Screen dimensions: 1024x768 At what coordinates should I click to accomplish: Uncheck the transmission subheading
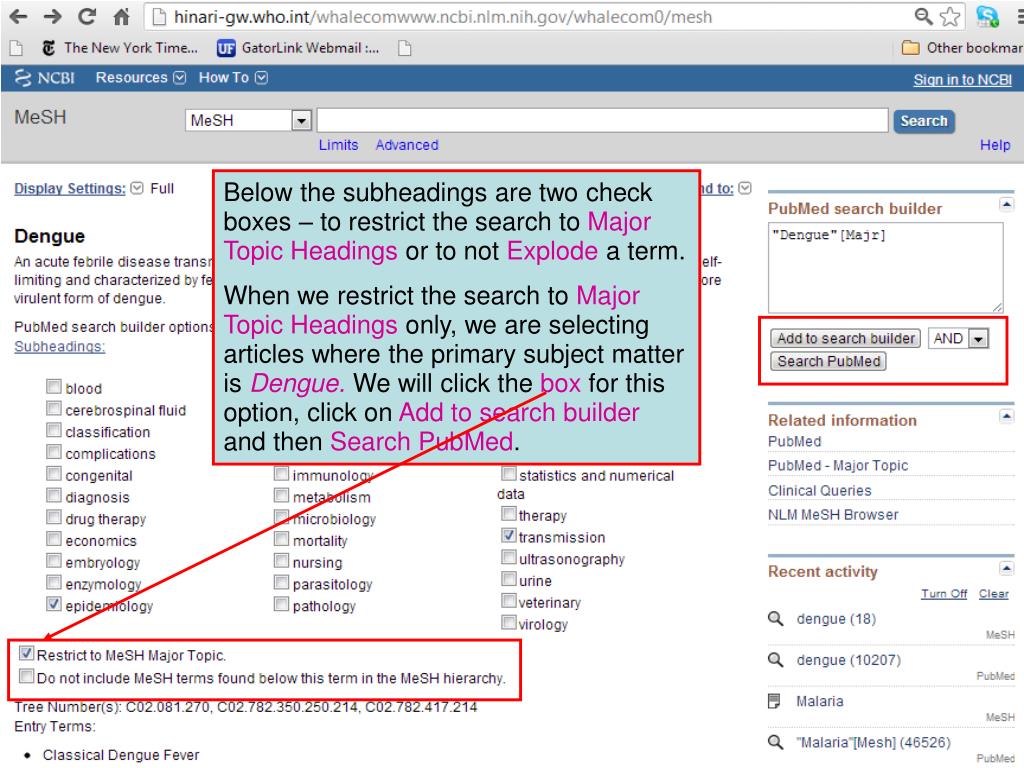click(x=509, y=536)
